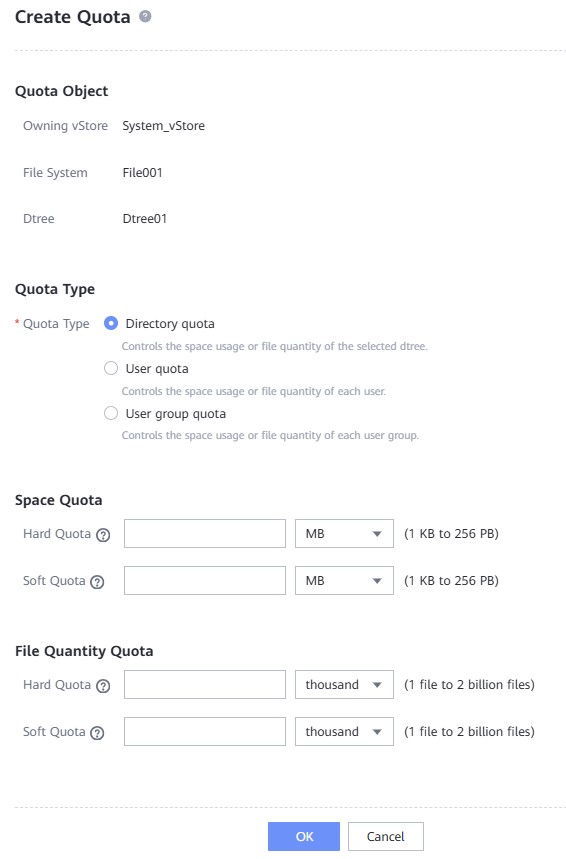Image resolution: width=566 pixels, height=859 pixels.
Task: Click the OK button to confirm
Action: (x=304, y=837)
